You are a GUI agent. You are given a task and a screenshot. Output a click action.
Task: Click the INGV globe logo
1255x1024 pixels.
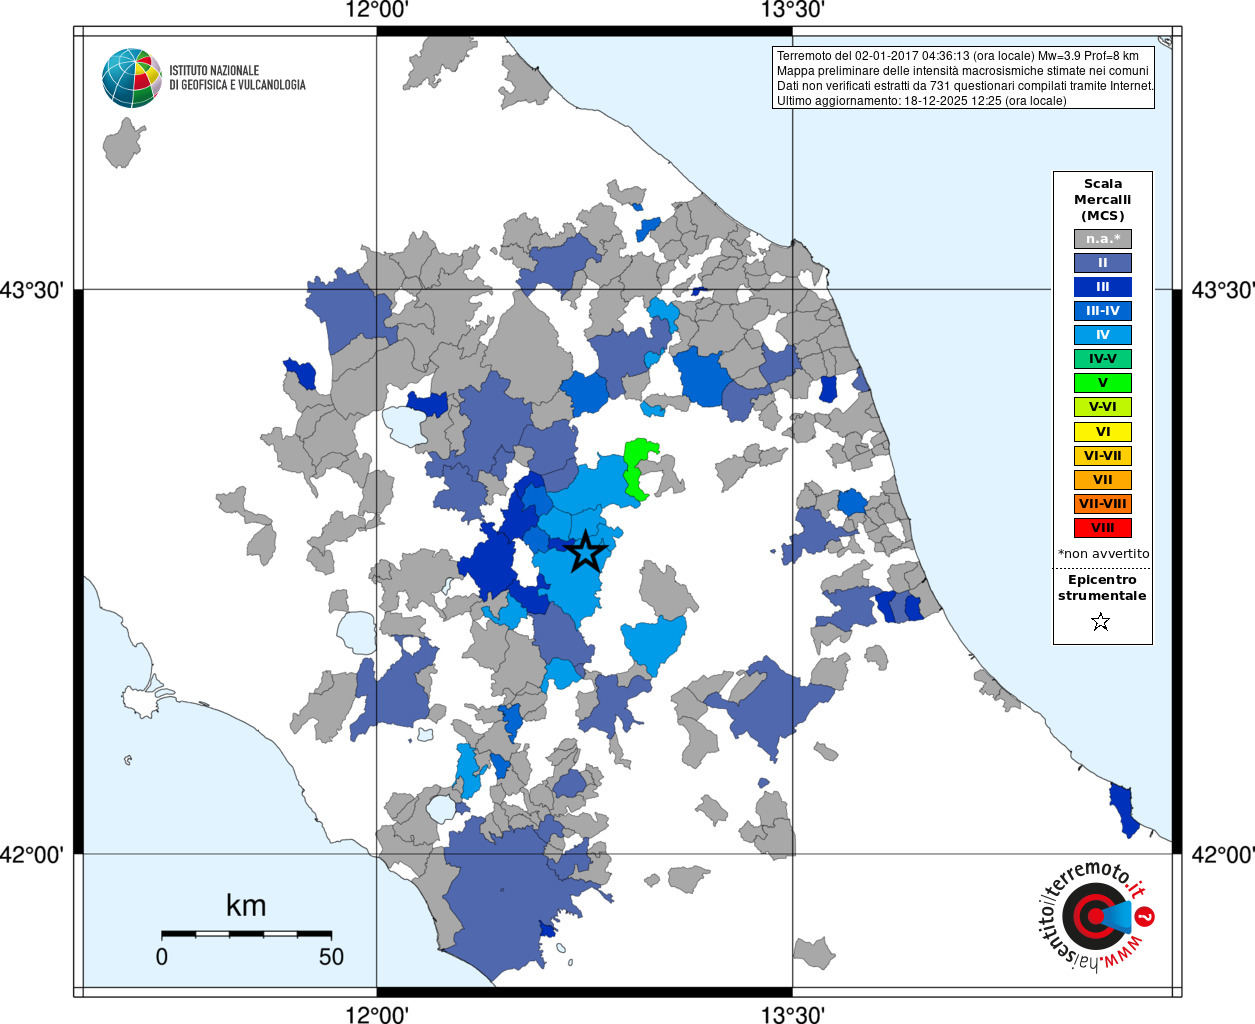[132, 78]
